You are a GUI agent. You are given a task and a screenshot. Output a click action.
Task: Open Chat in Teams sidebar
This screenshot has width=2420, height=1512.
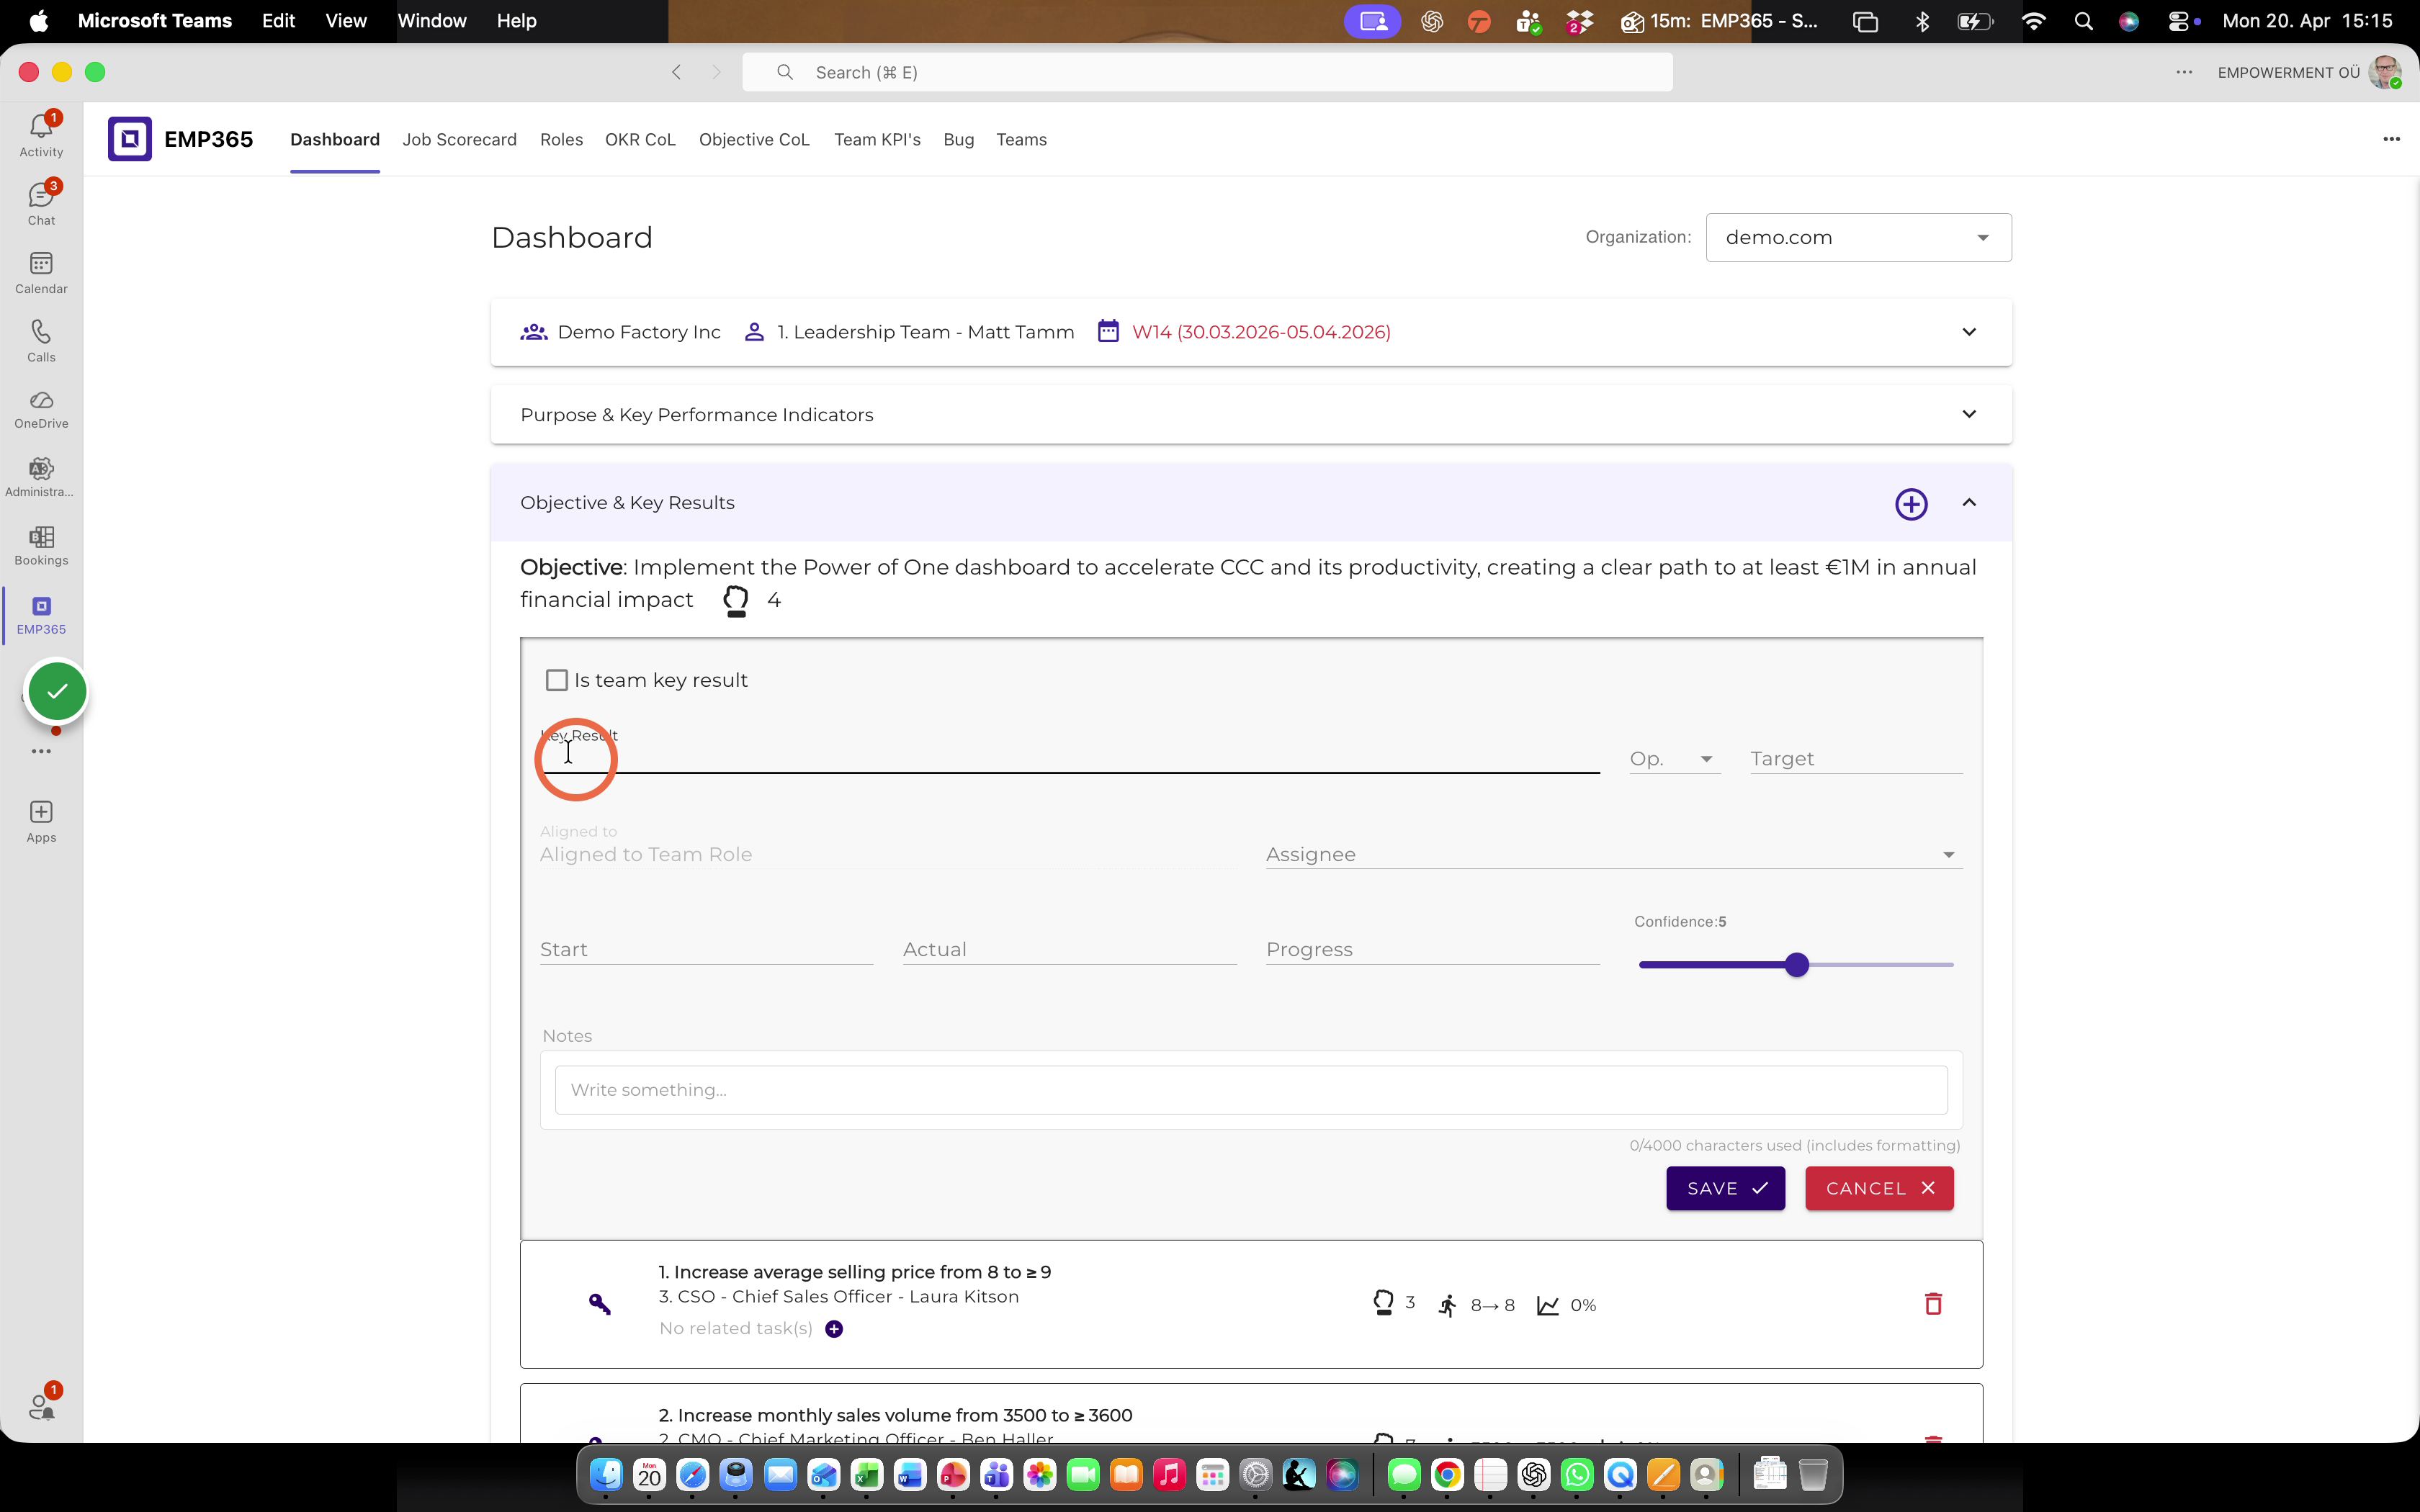pyautogui.click(x=41, y=203)
